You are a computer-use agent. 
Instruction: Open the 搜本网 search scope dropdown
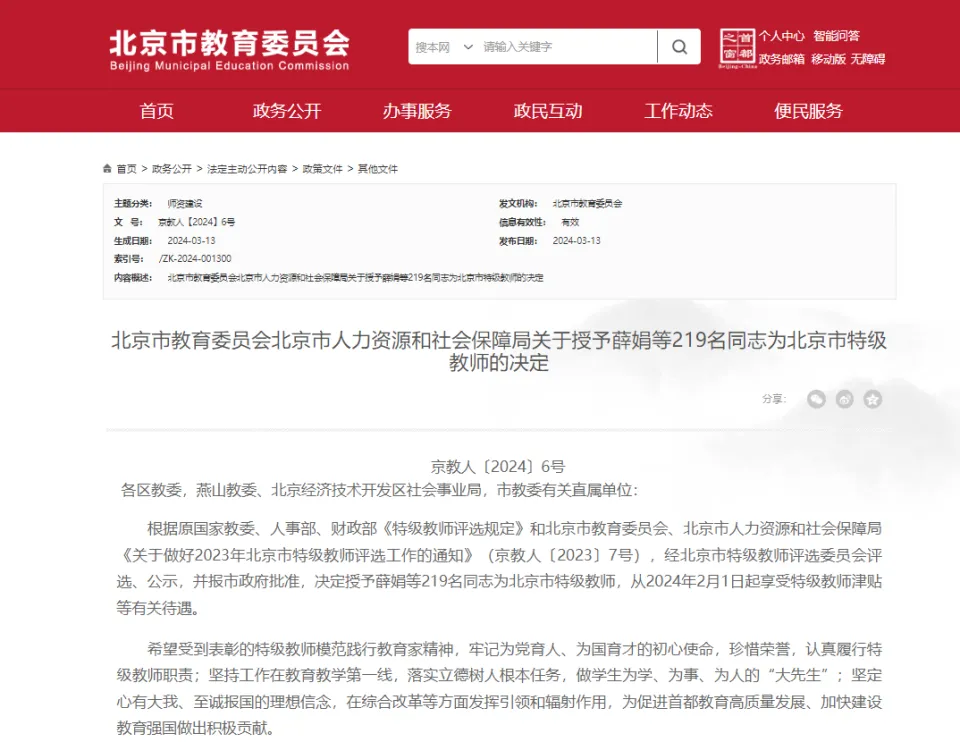click(x=444, y=47)
